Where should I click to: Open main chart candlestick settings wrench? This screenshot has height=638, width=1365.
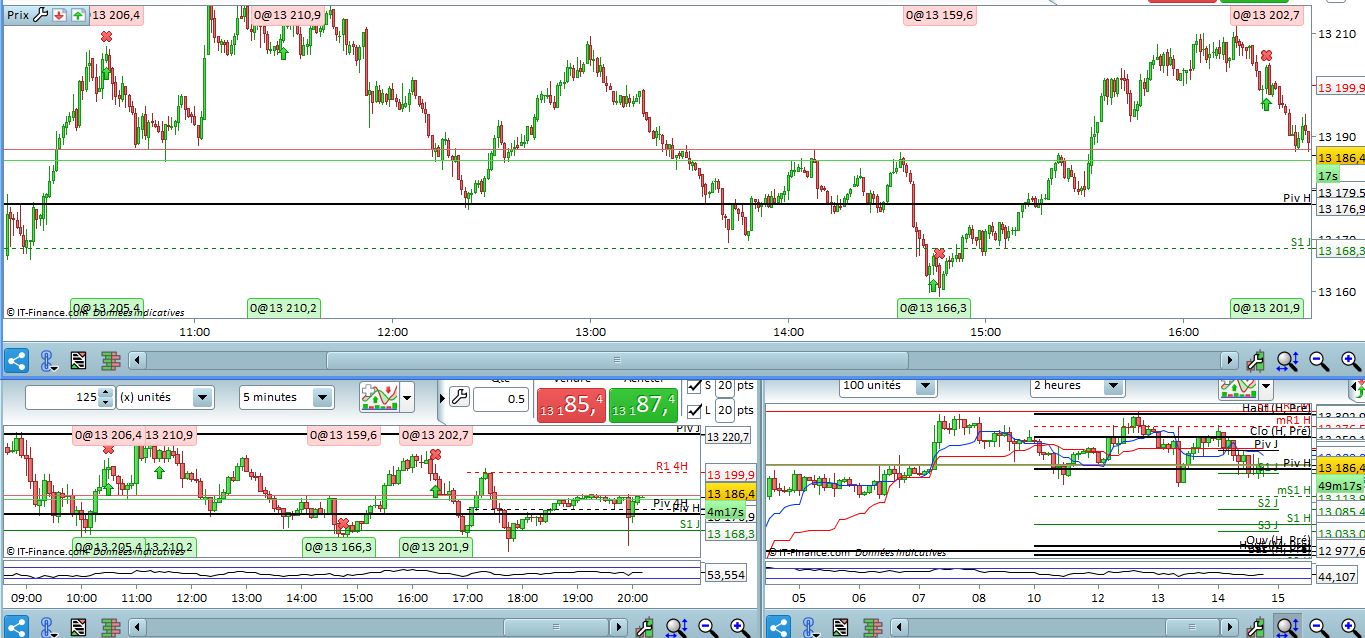tap(1257, 360)
